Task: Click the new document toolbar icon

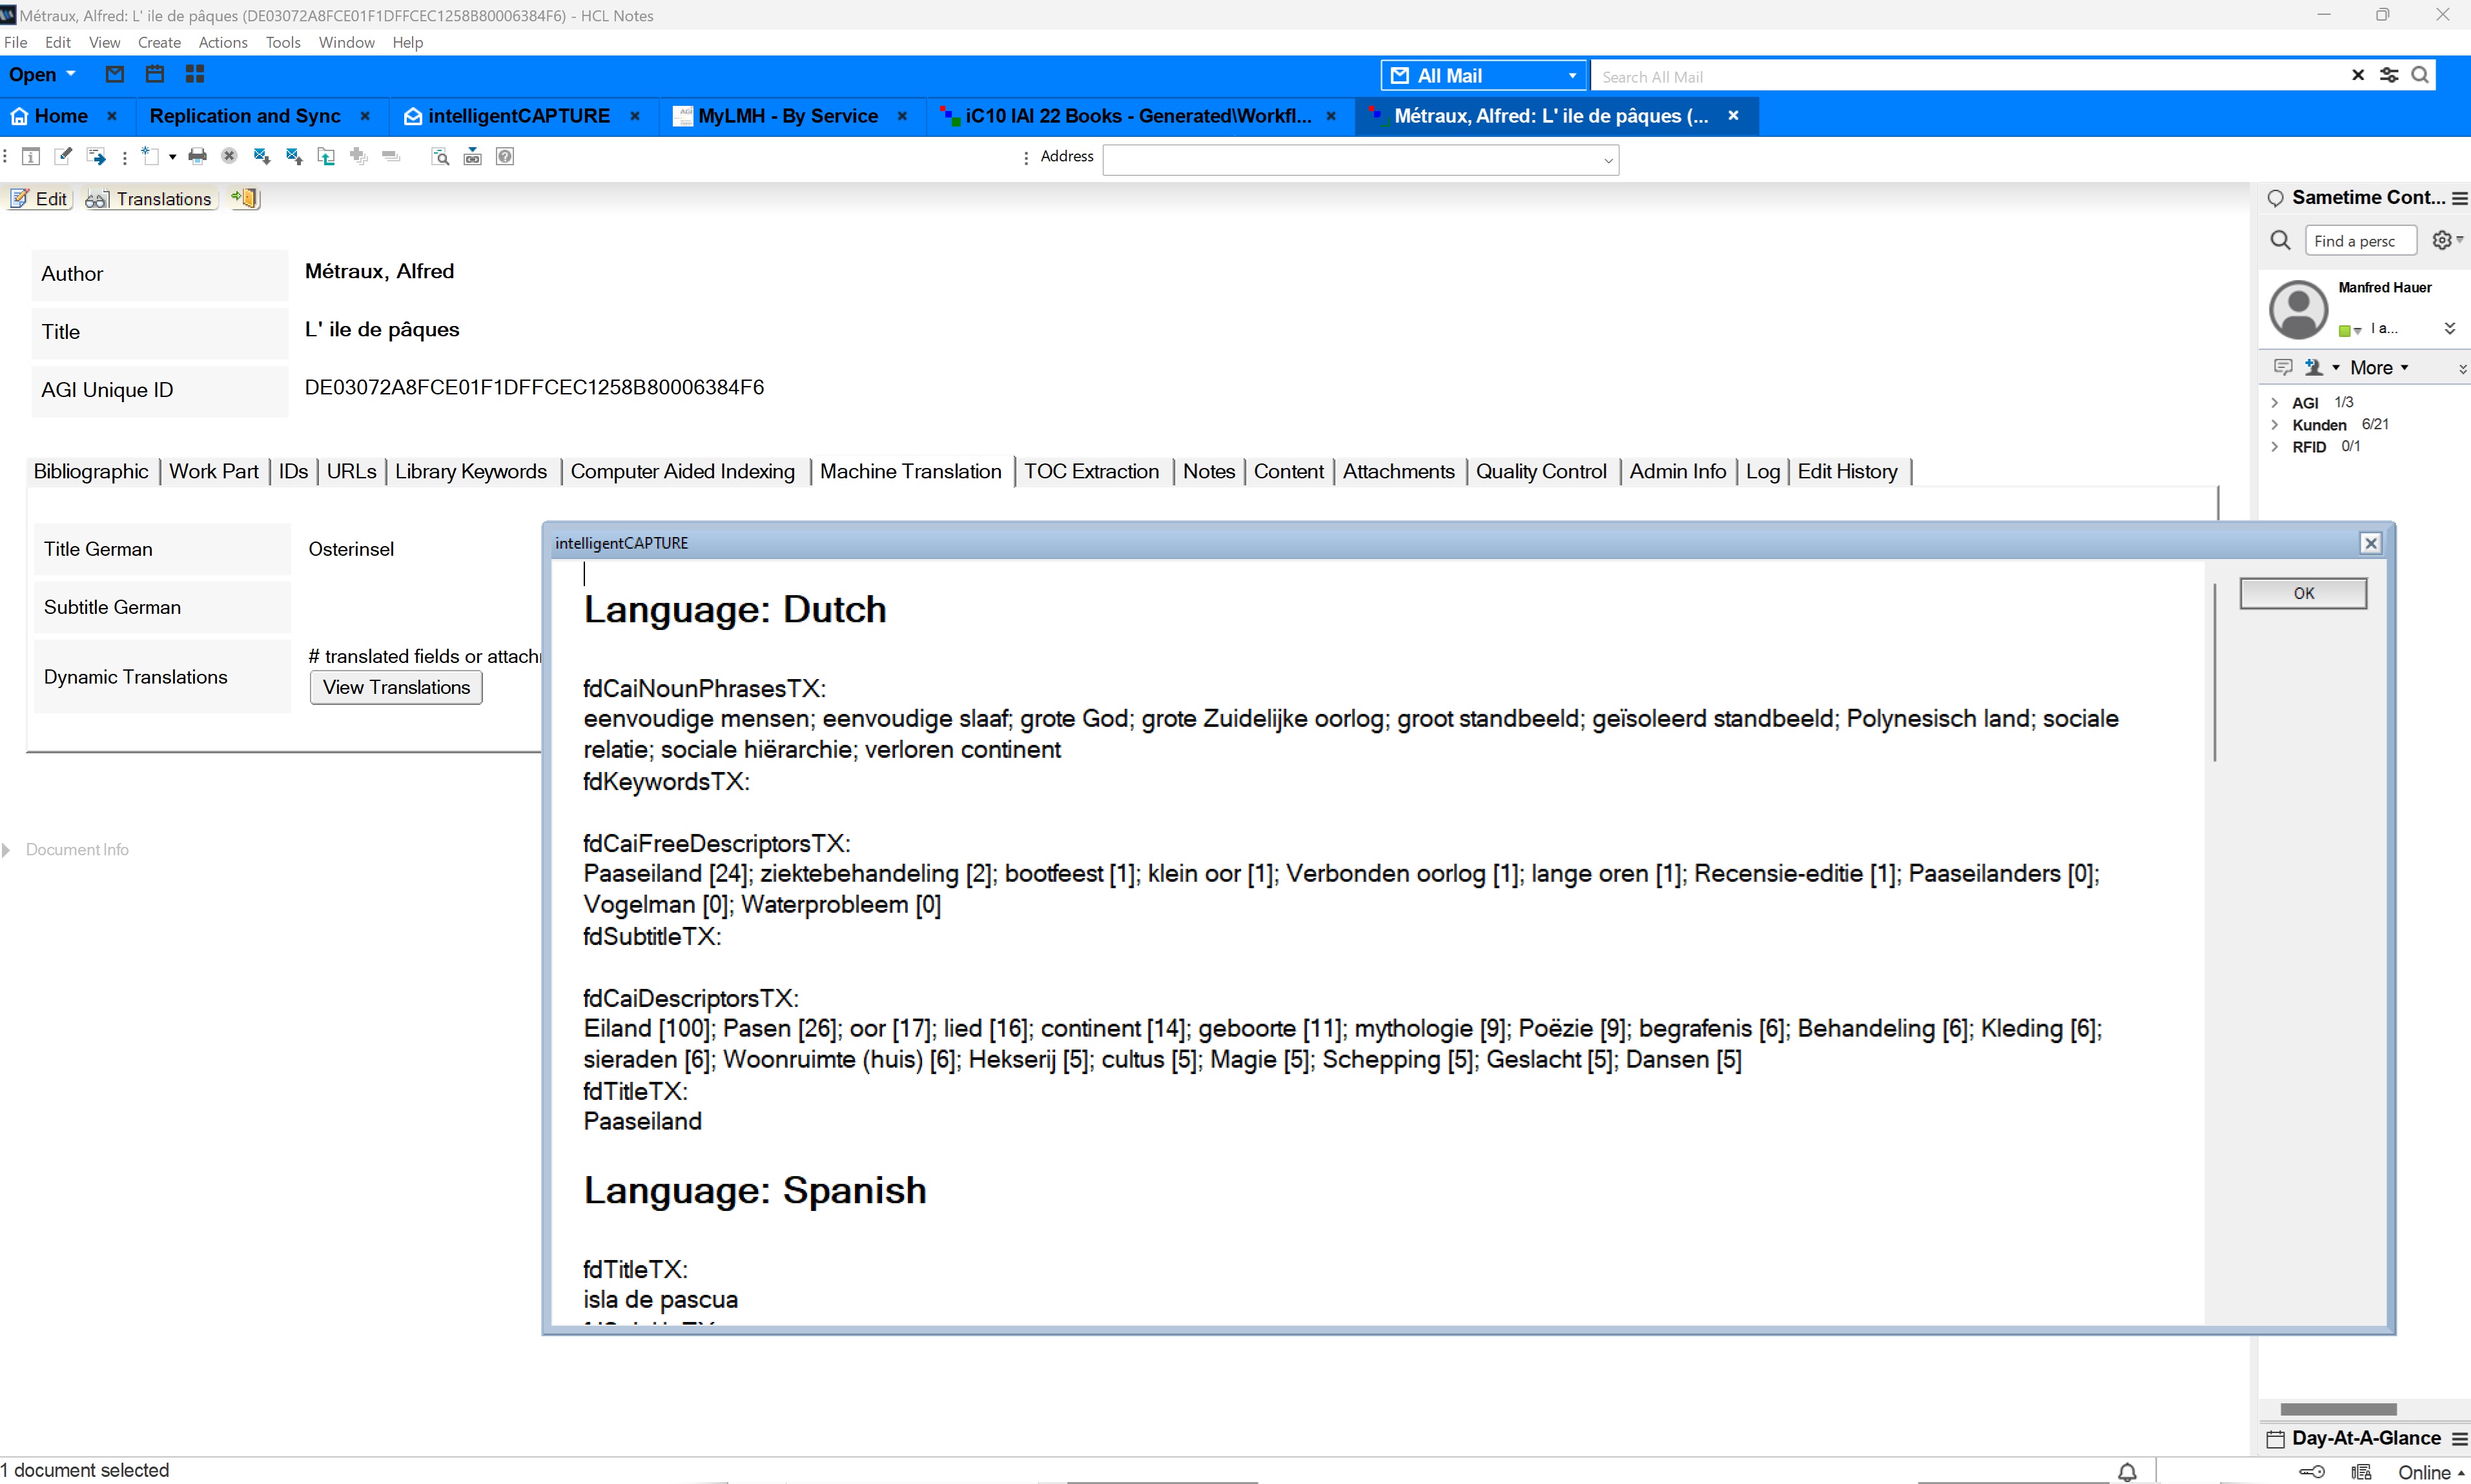Action: pyautogui.click(x=150, y=156)
